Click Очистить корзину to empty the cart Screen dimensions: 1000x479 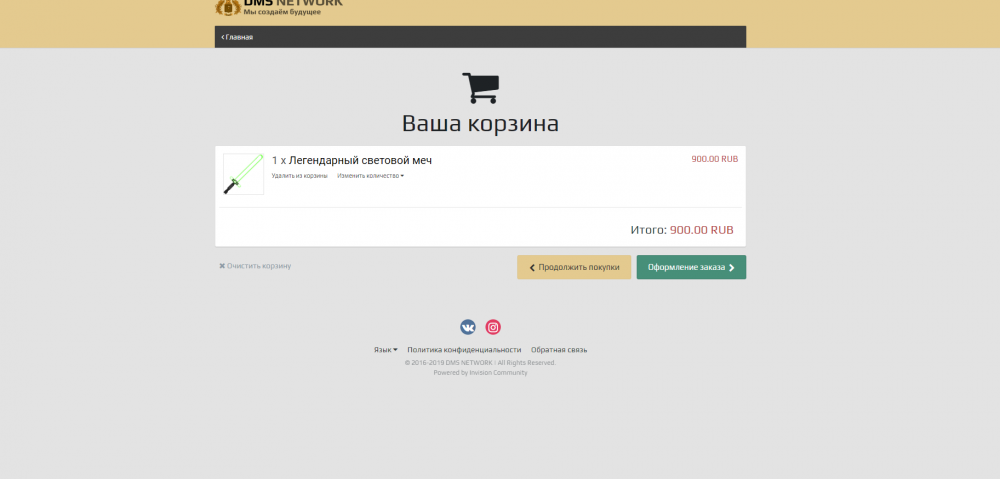(x=255, y=266)
